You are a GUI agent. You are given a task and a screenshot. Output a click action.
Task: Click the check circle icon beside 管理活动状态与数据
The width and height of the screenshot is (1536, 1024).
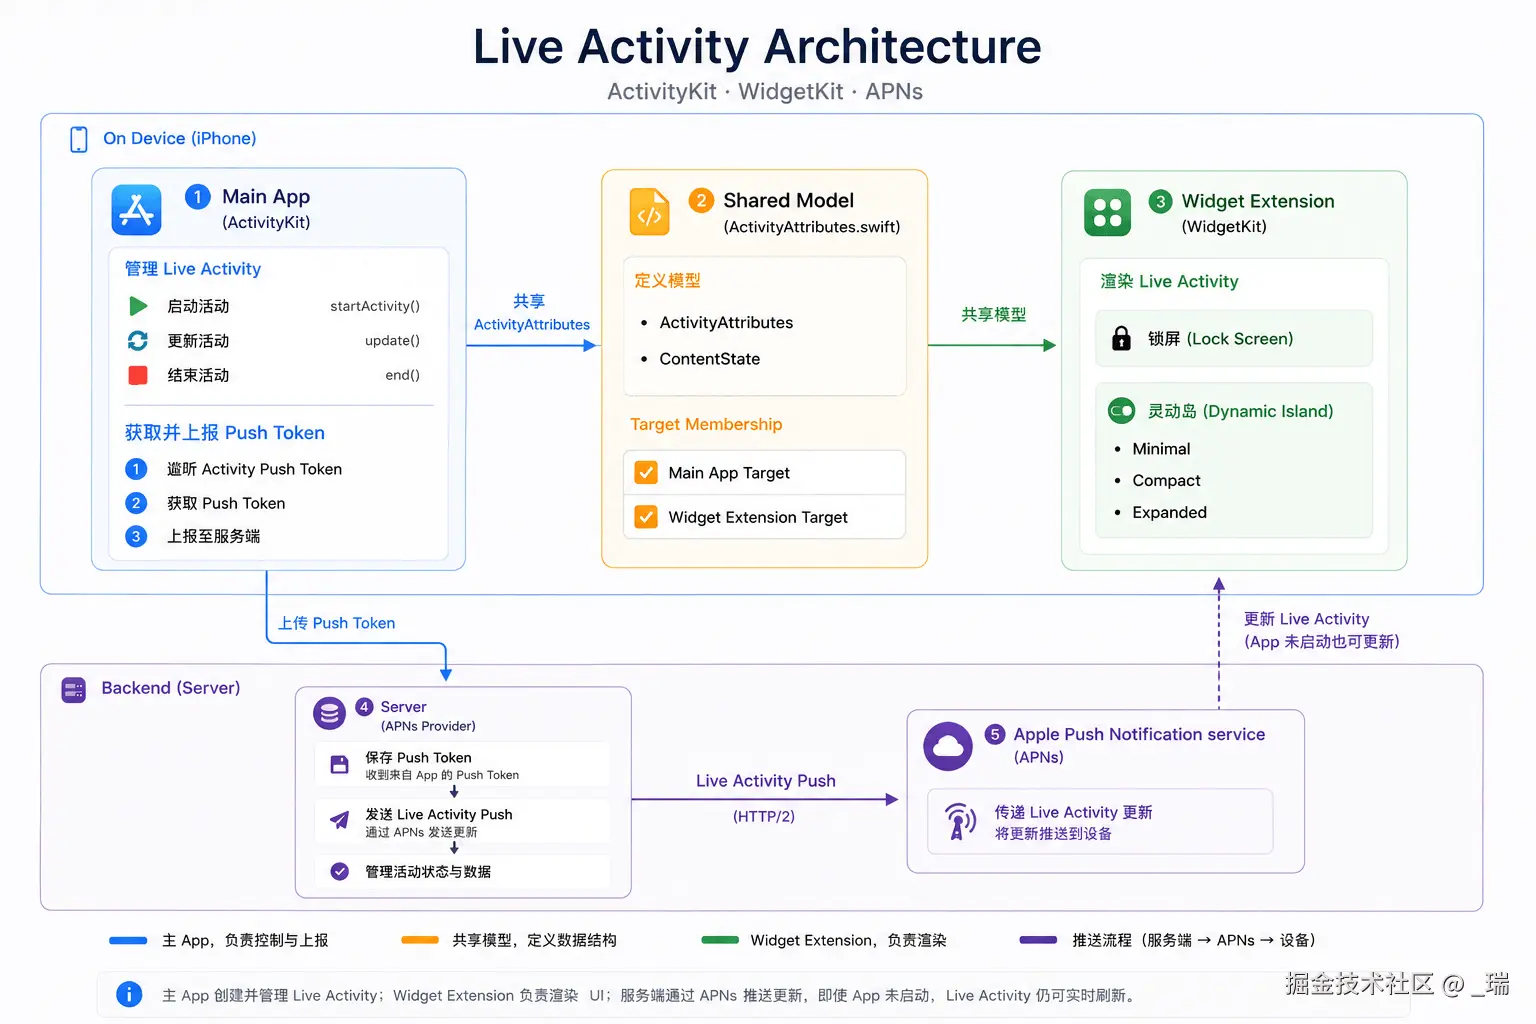click(x=340, y=871)
